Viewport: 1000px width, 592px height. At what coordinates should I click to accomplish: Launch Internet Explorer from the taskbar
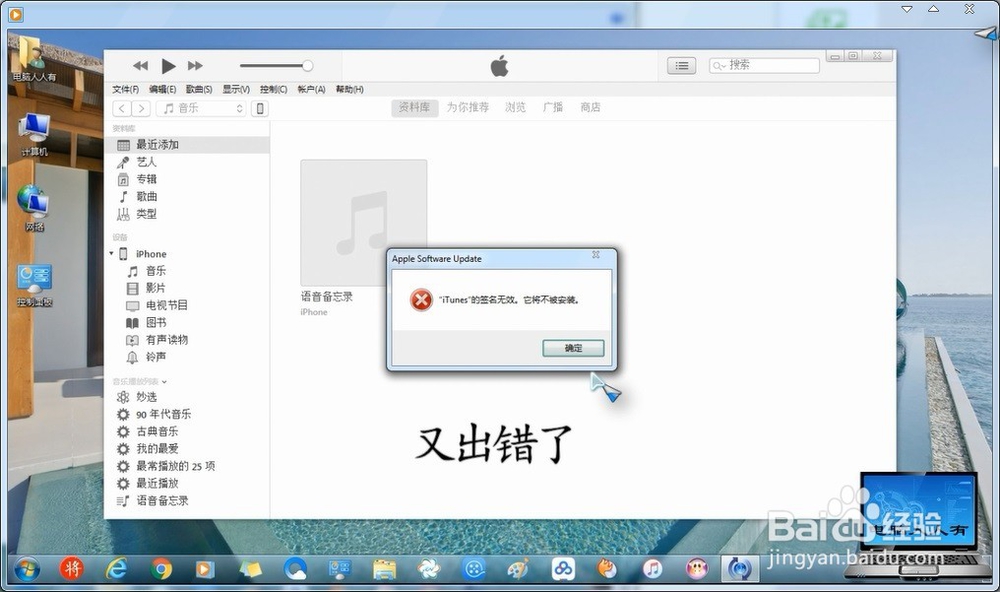pos(116,568)
